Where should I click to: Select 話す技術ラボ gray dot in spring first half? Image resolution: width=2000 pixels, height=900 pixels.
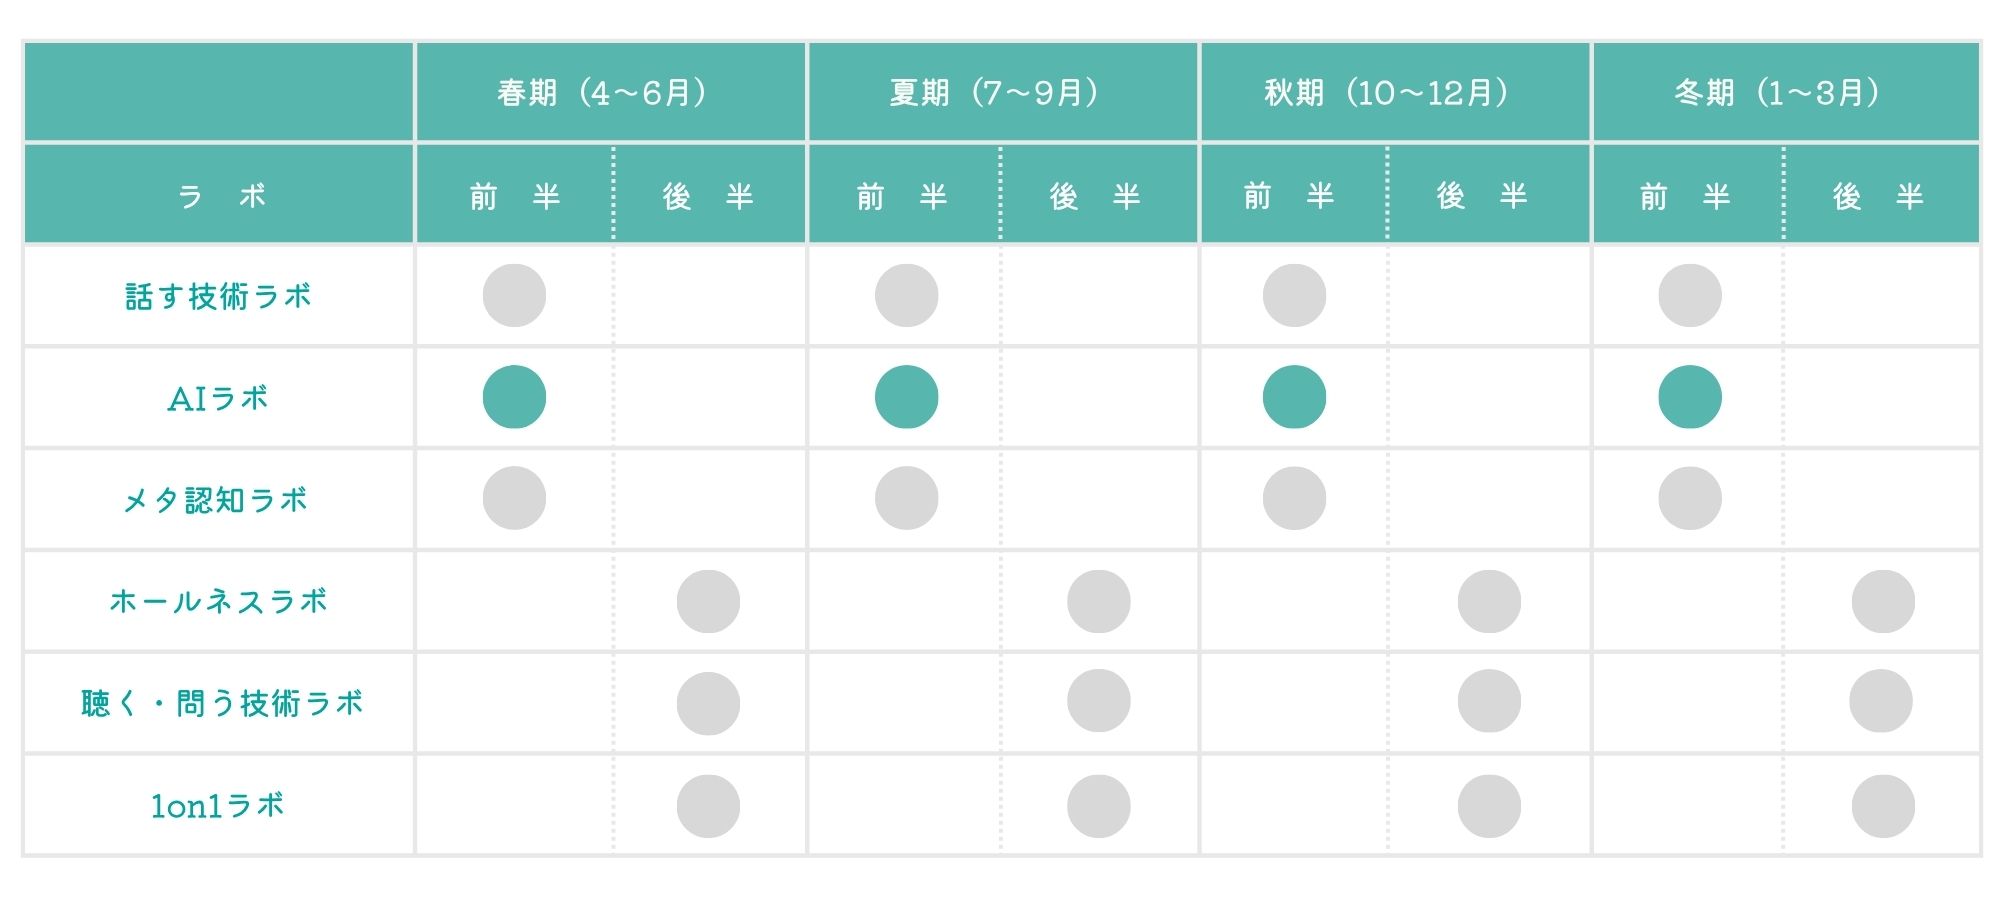[x=514, y=295]
